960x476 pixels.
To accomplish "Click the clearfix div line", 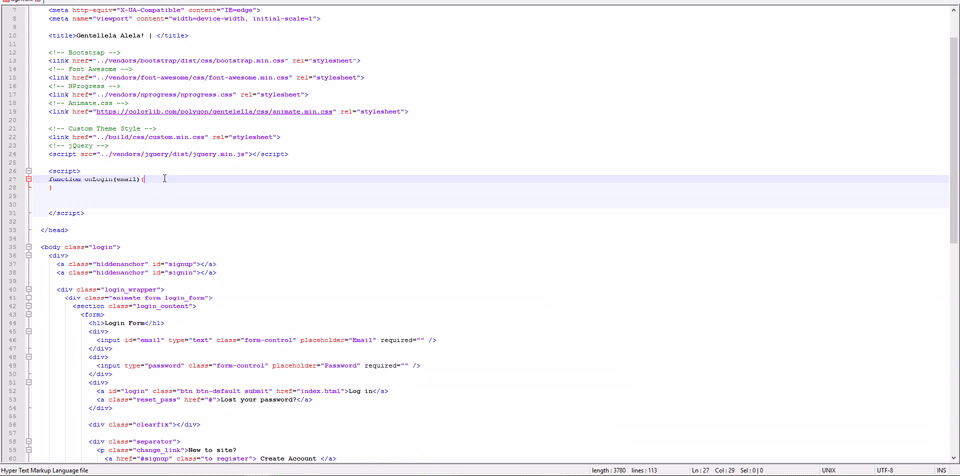I will pyautogui.click(x=144, y=425).
